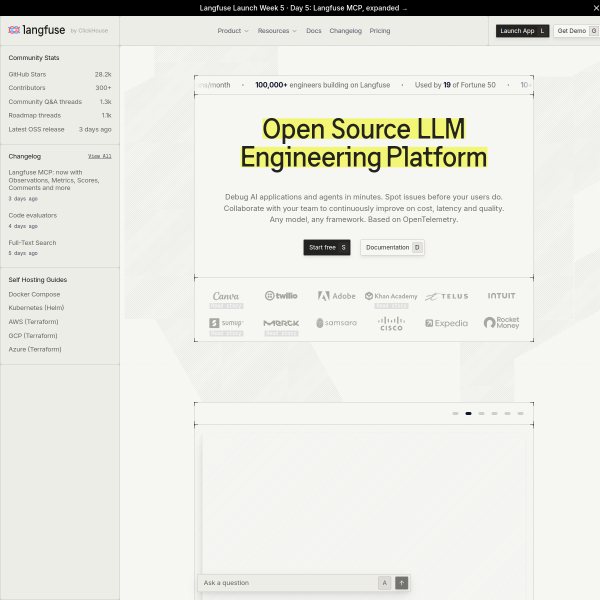
Task: Open the Changelog nav item
Action: point(346,31)
